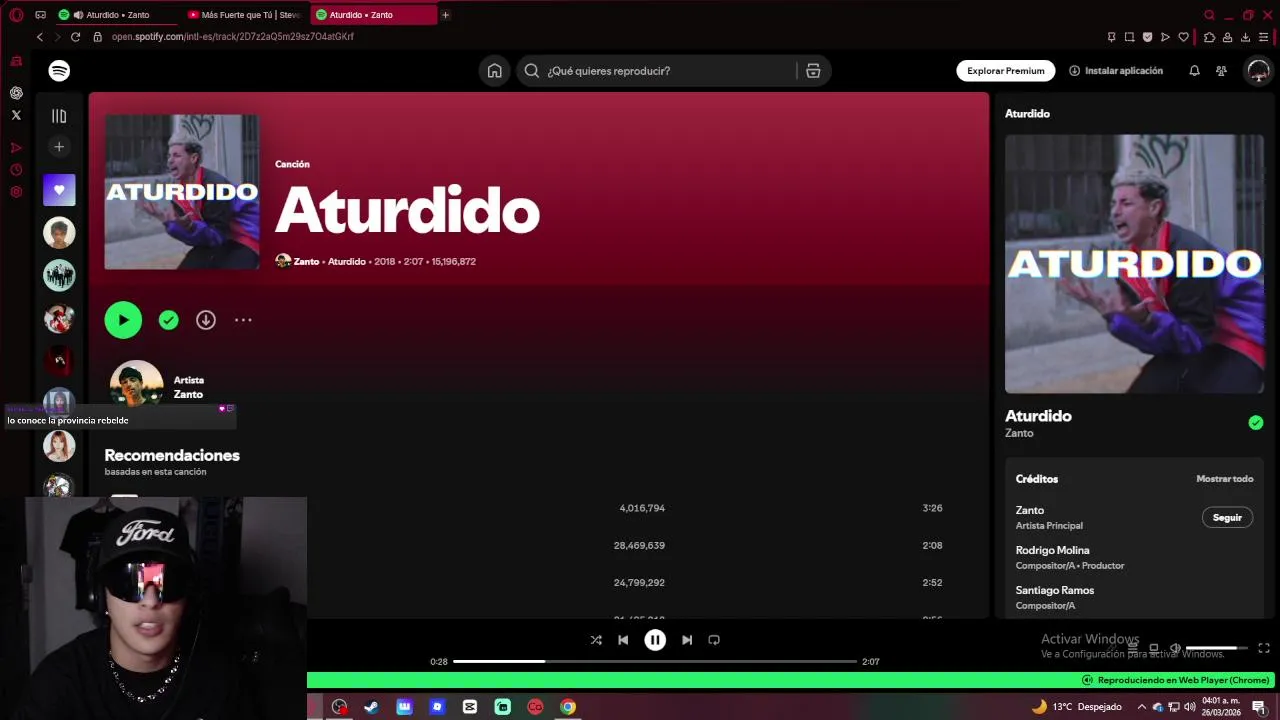Viewport: 1280px width, 720px height.
Task: Bookmark page with heart icon
Action: (1184, 37)
